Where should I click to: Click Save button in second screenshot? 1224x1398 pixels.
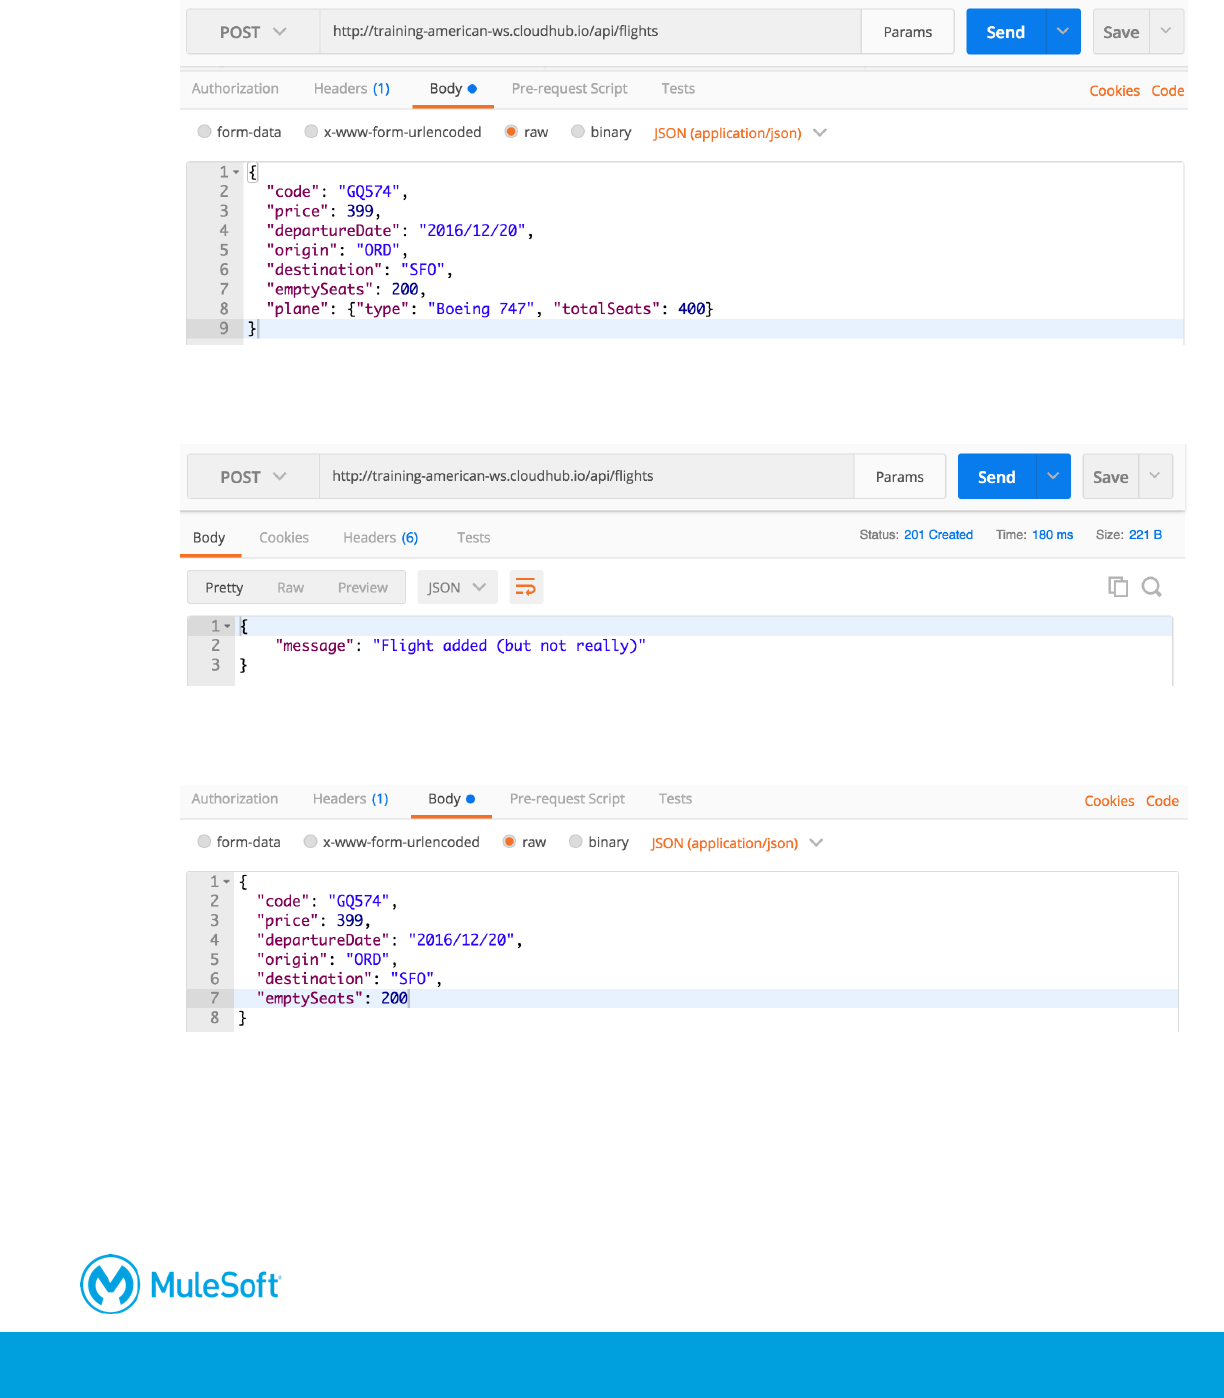point(1111,477)
